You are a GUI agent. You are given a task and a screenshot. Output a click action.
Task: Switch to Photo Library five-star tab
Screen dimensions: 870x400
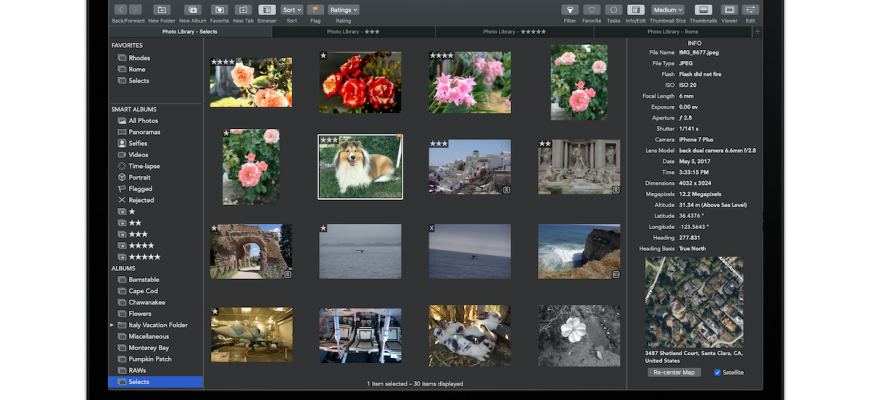(514, 32)
